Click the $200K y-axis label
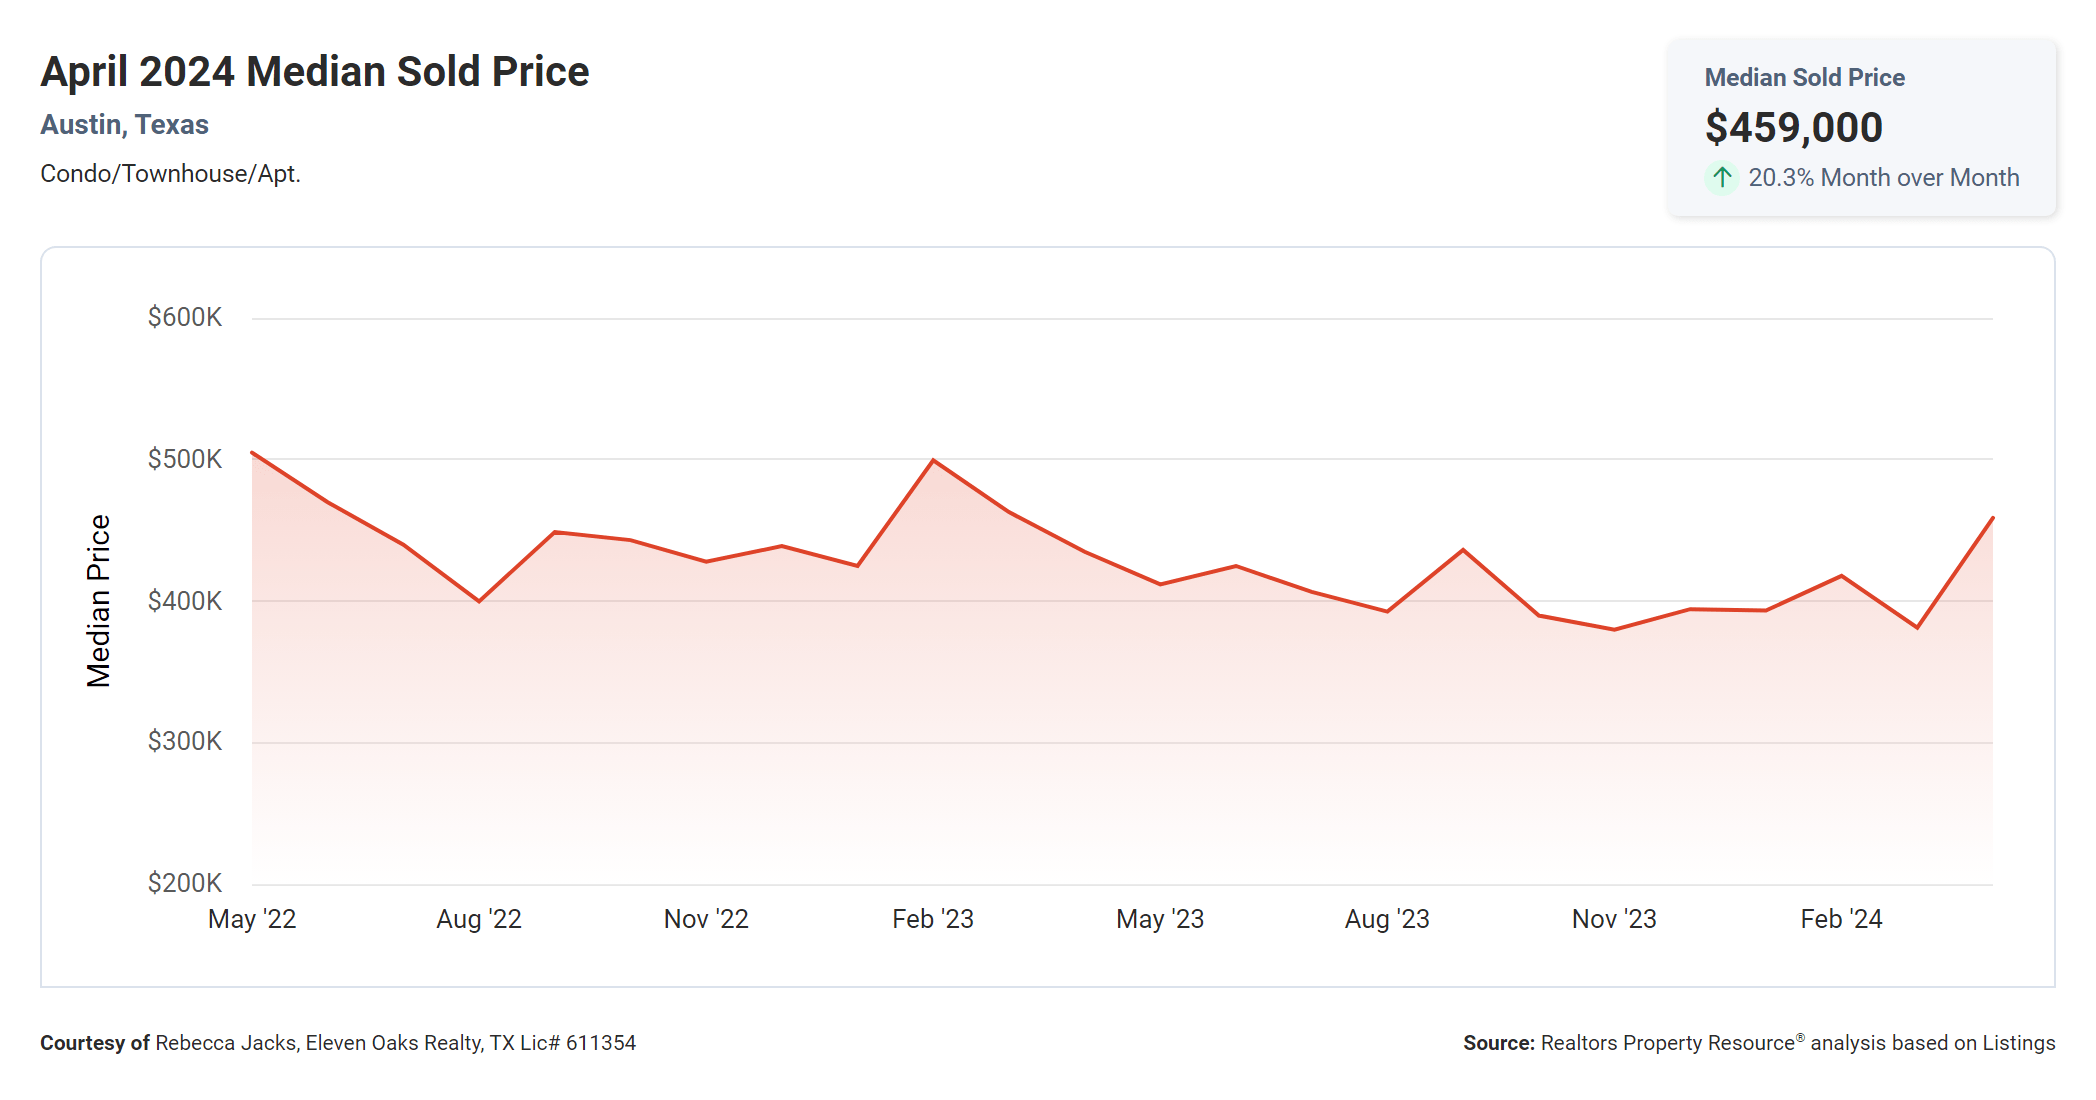Image resolution: width=2096 pixels, height=1100 pixels. click(x=185, y=883)
